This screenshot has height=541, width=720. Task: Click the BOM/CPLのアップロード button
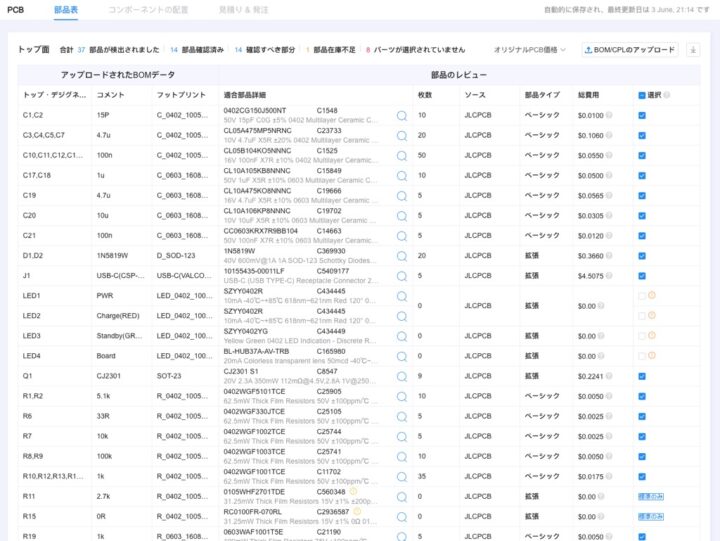point(629,49)
